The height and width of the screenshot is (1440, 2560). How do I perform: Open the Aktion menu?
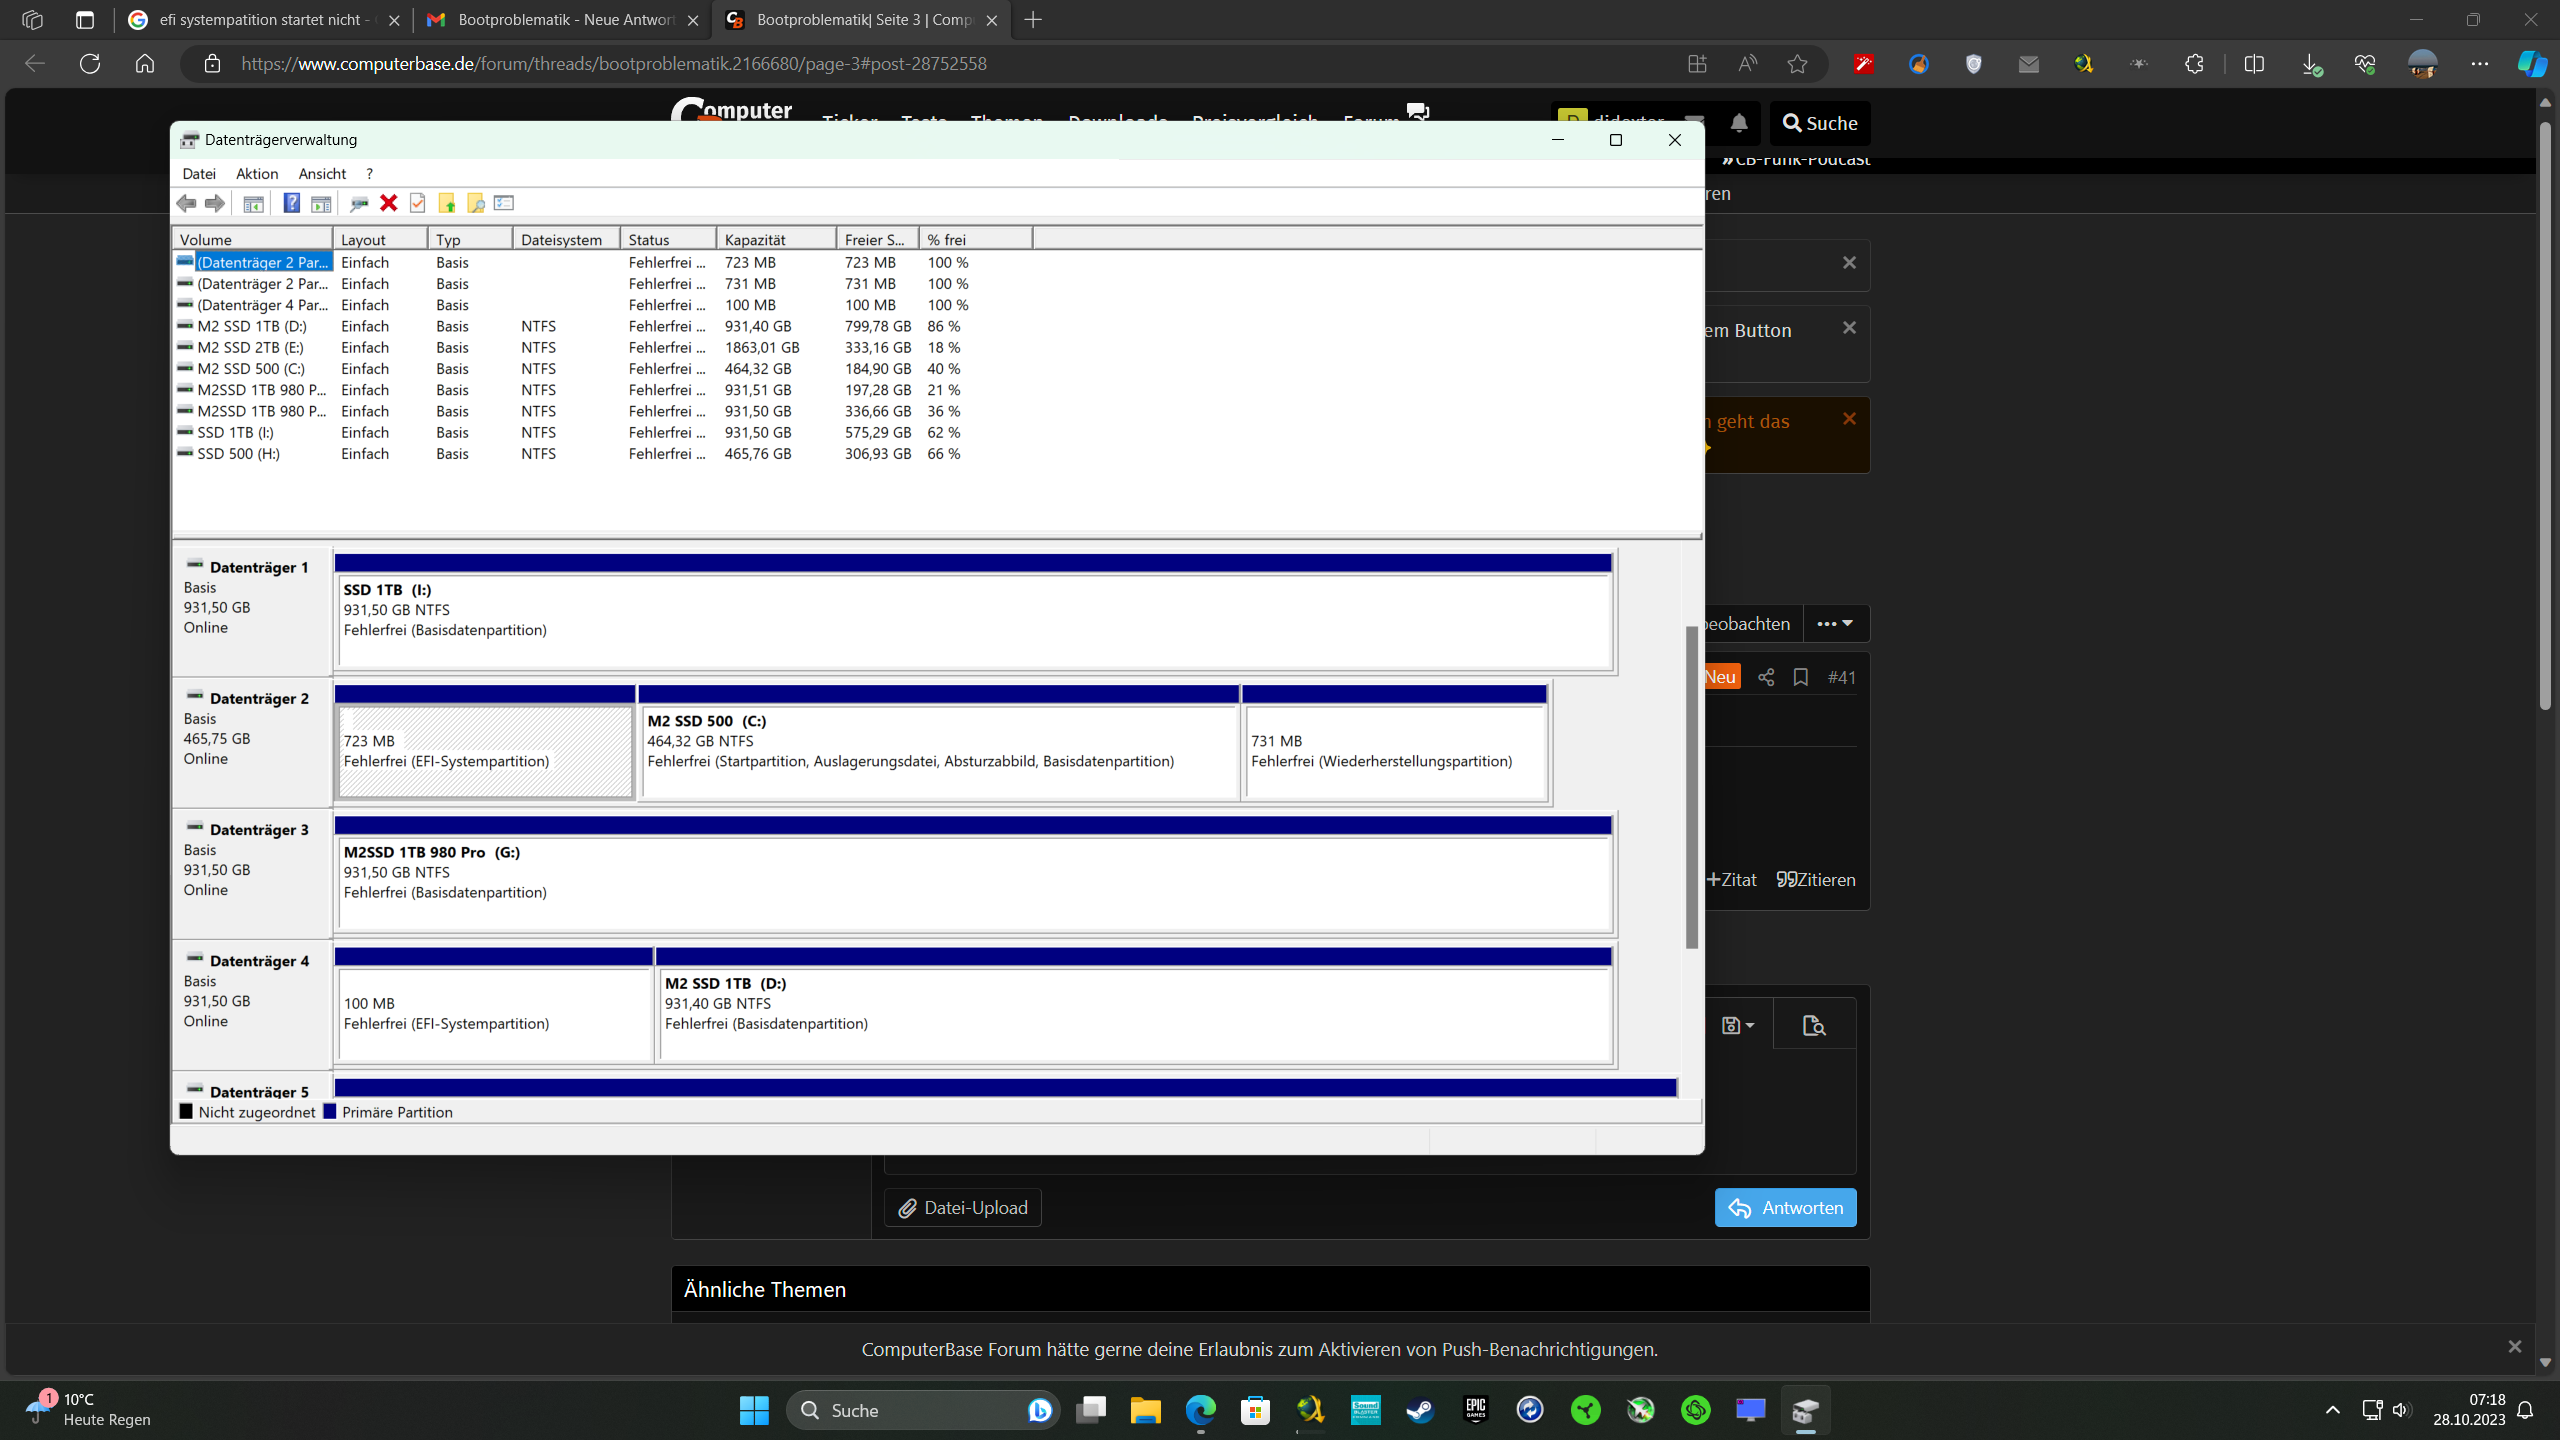(257, 174)
